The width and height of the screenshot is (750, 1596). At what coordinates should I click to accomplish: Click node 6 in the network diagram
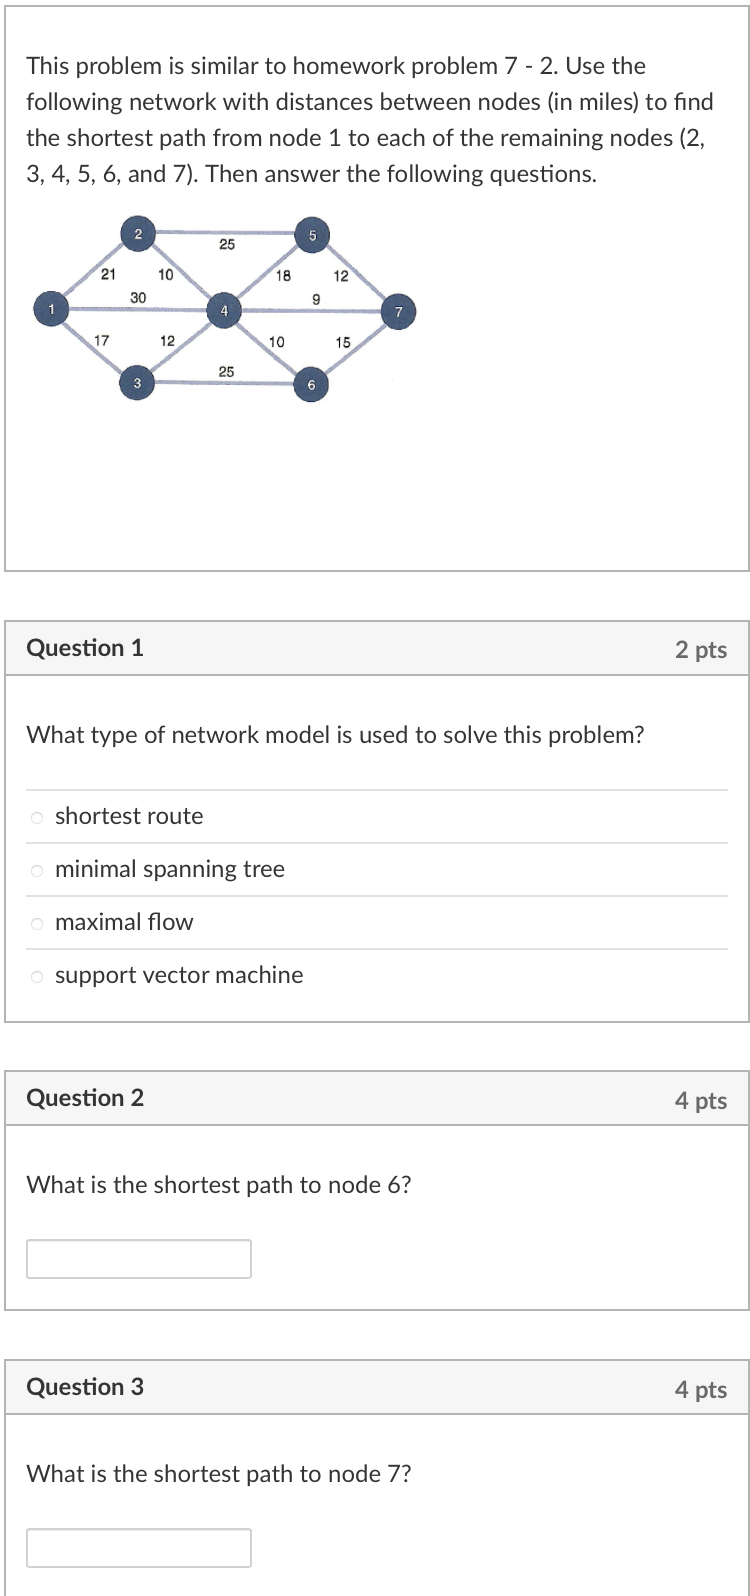[x=310, y=383]
